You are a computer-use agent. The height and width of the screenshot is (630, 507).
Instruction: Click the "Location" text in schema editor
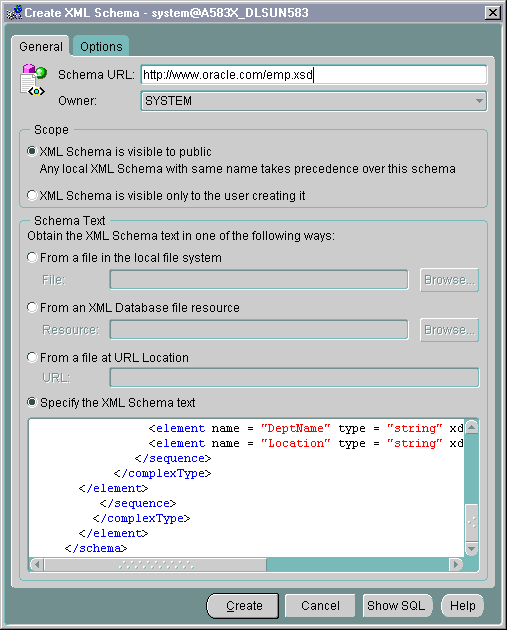[295, 443]
